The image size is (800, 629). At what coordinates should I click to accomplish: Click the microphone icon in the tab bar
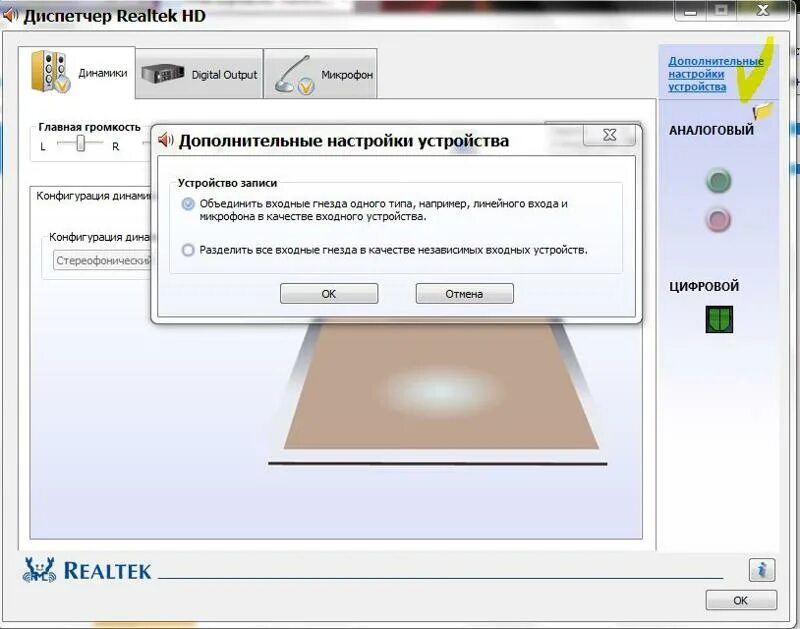point(295,75)
